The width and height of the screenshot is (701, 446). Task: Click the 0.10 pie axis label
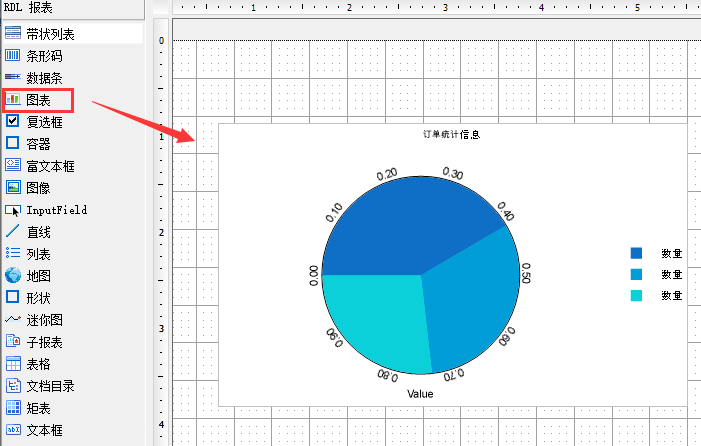coord(334,212)
